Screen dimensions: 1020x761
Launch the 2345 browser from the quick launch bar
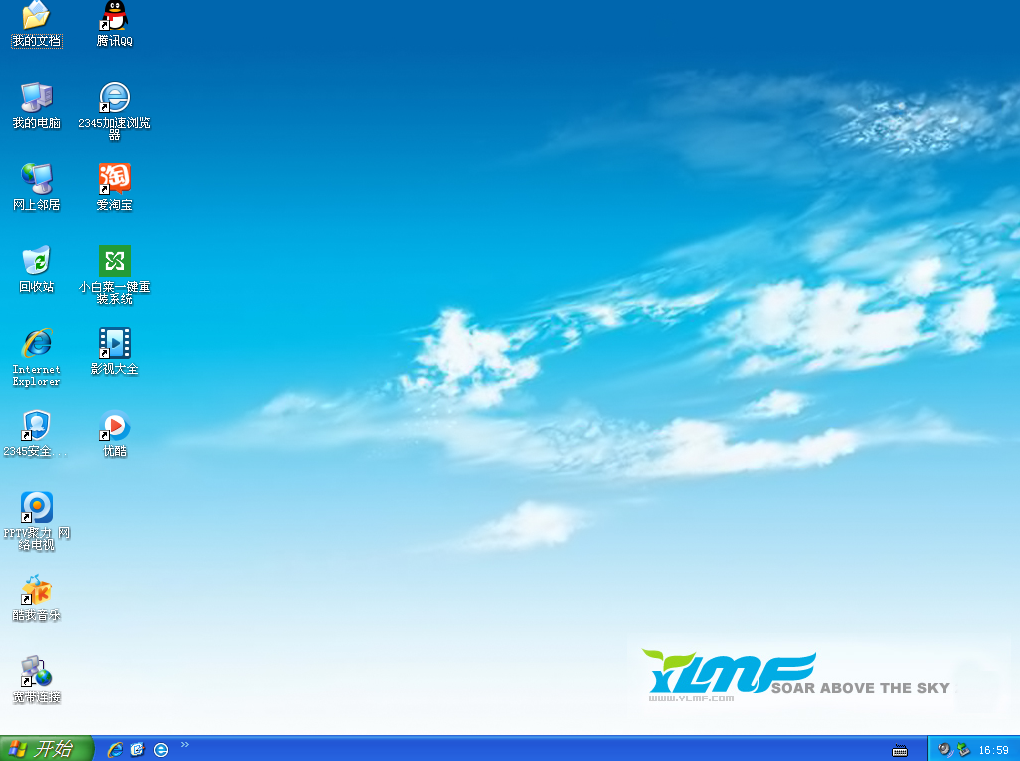tap(161, 750)
